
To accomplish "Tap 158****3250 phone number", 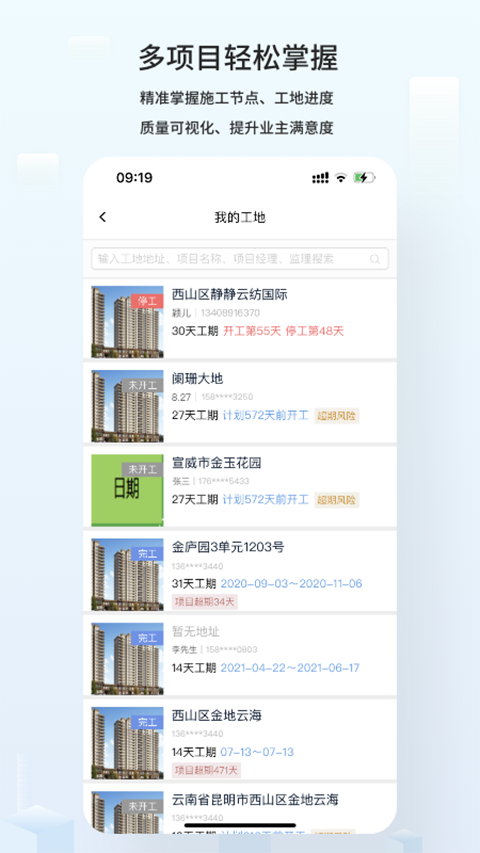I will [227, 397].
